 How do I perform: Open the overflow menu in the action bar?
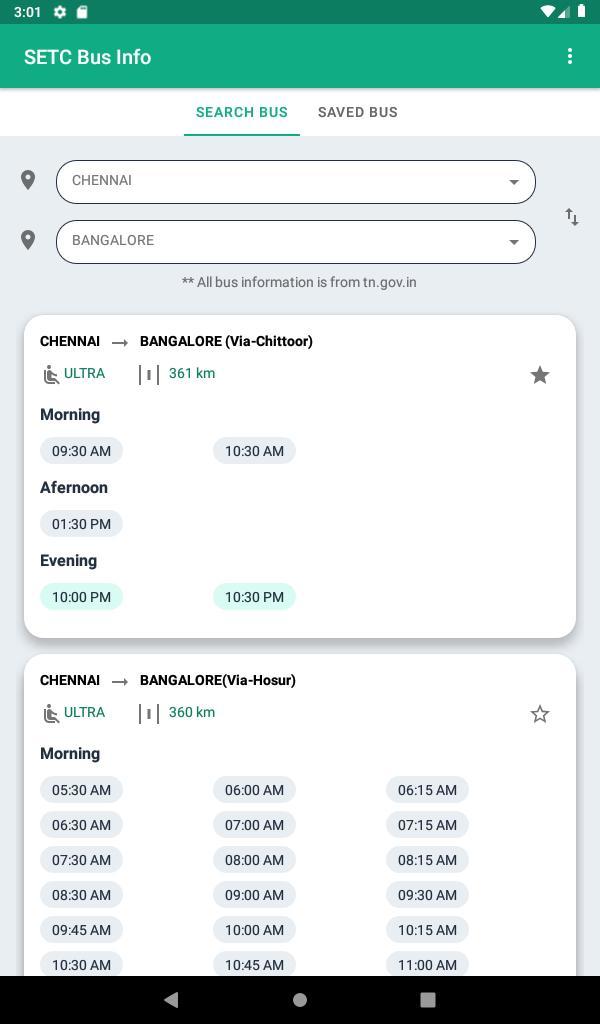[x=570, y=56]
